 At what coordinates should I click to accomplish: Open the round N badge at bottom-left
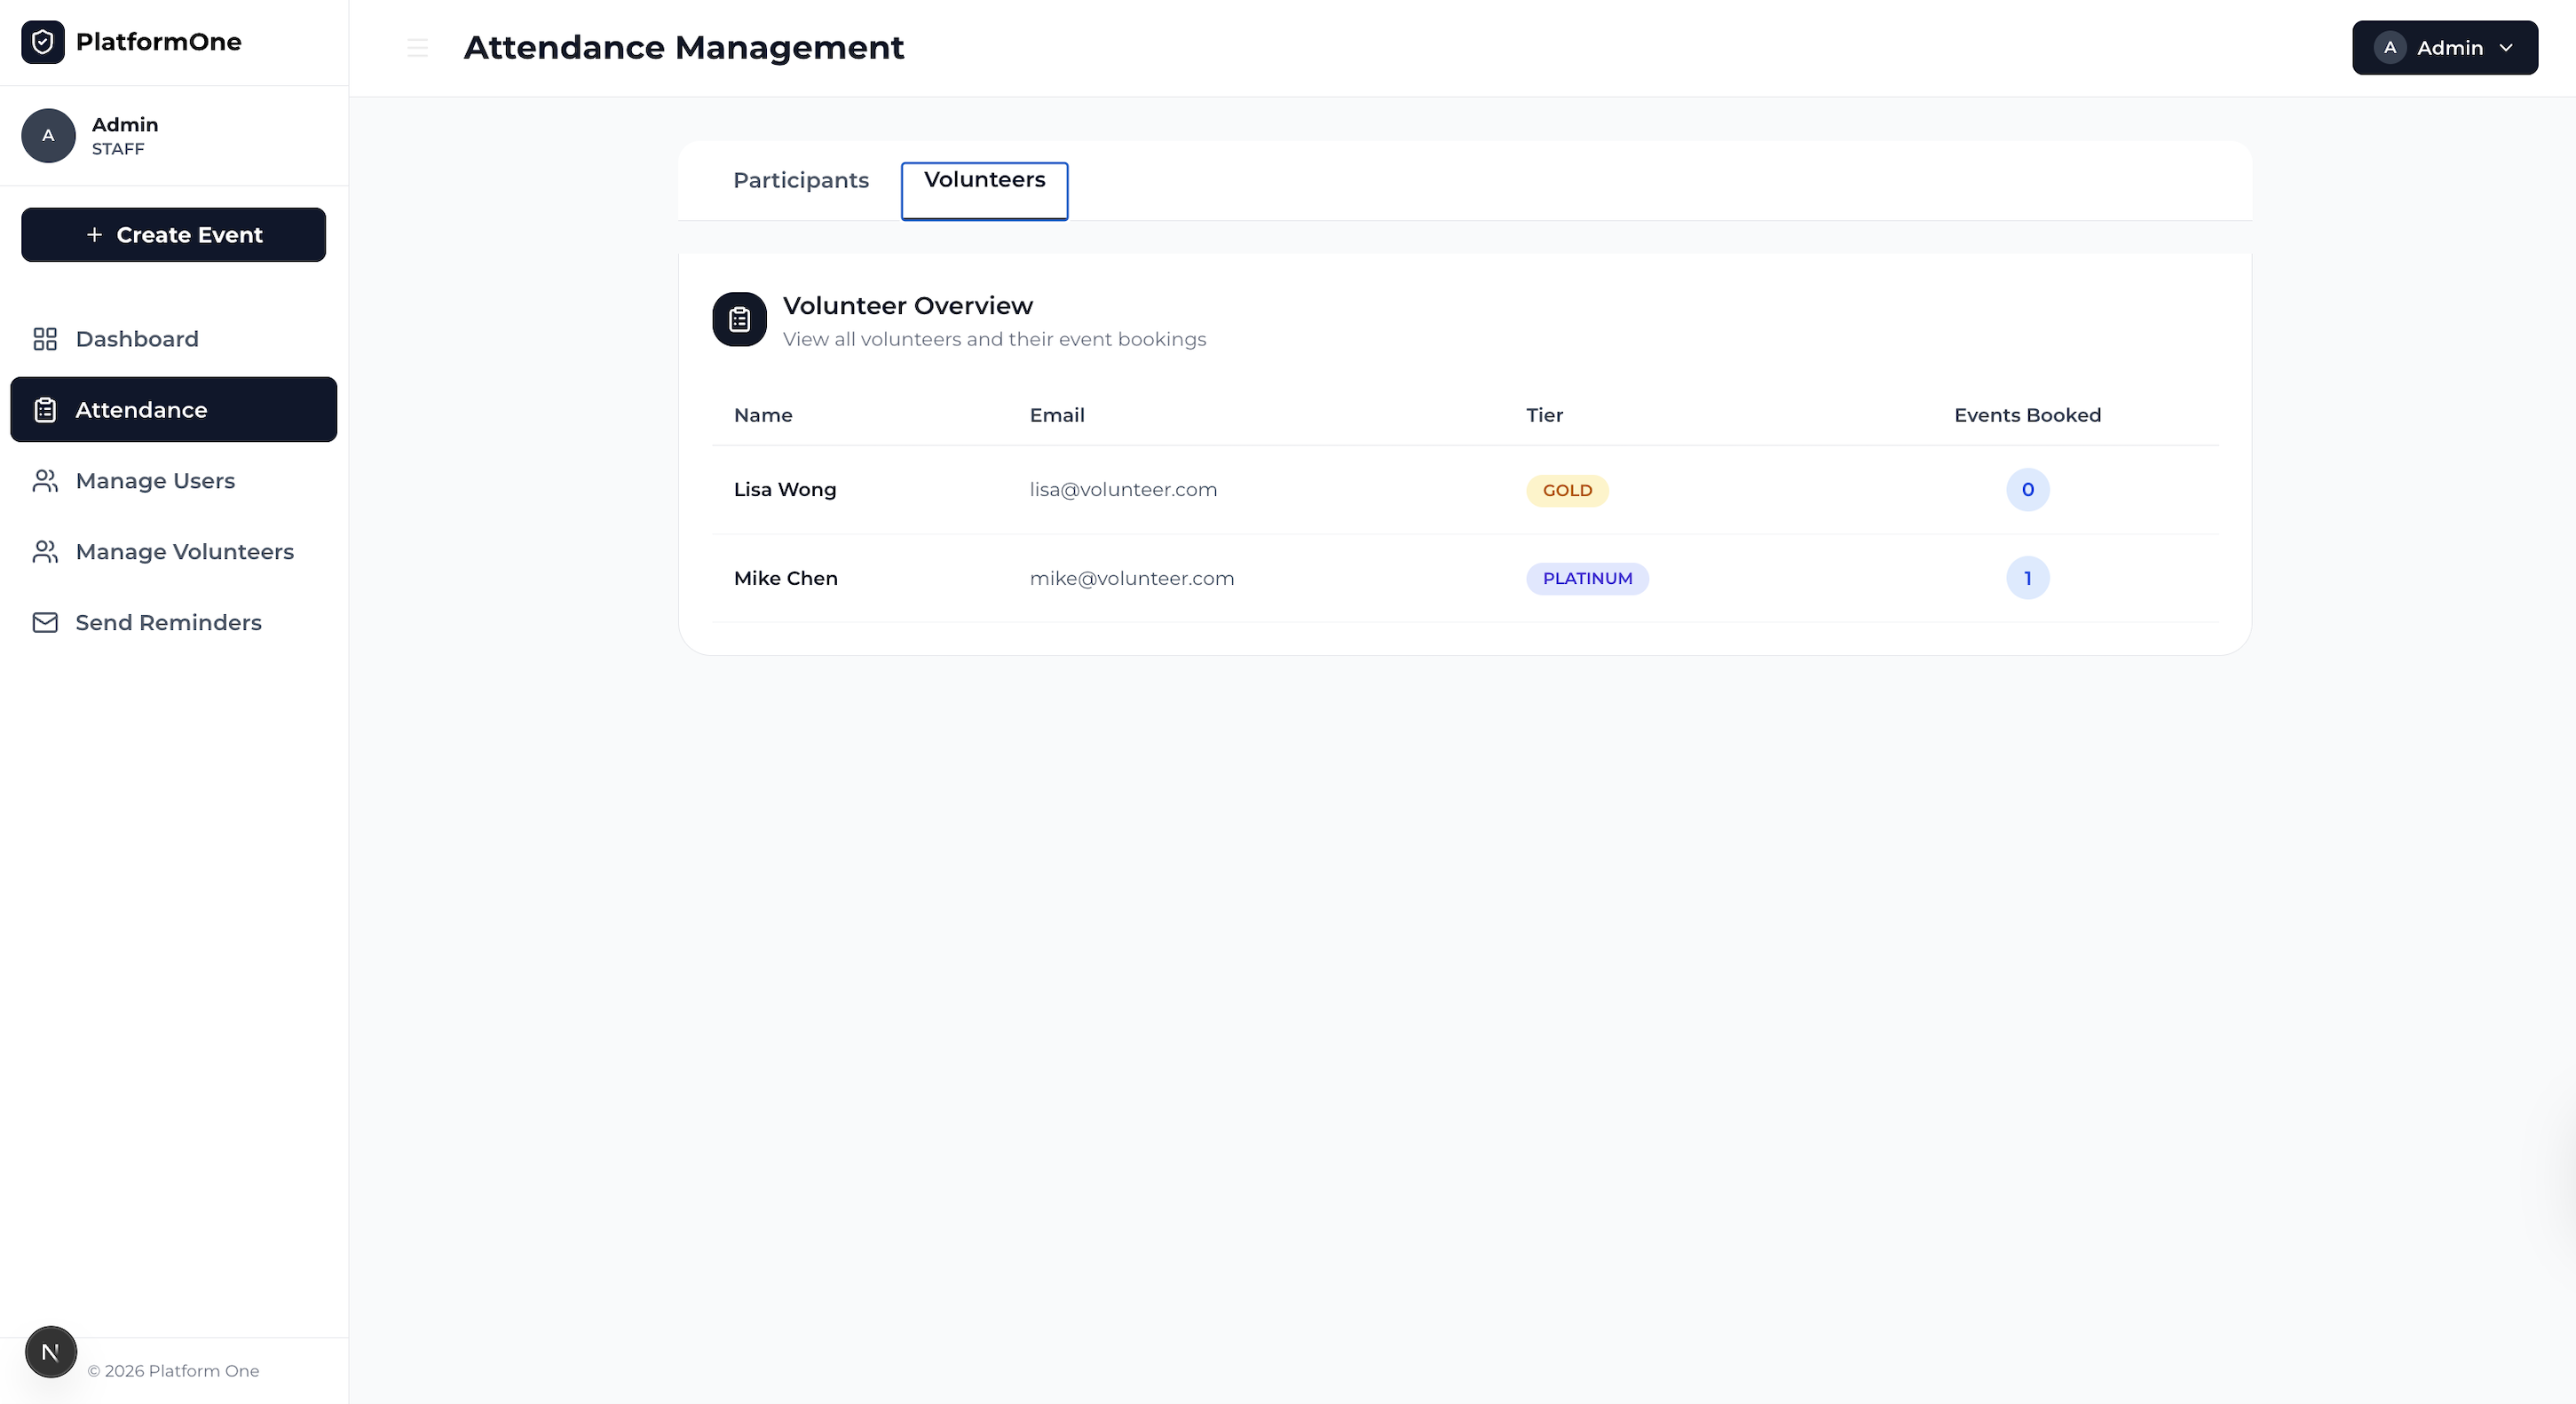[x=50, y=1352]
